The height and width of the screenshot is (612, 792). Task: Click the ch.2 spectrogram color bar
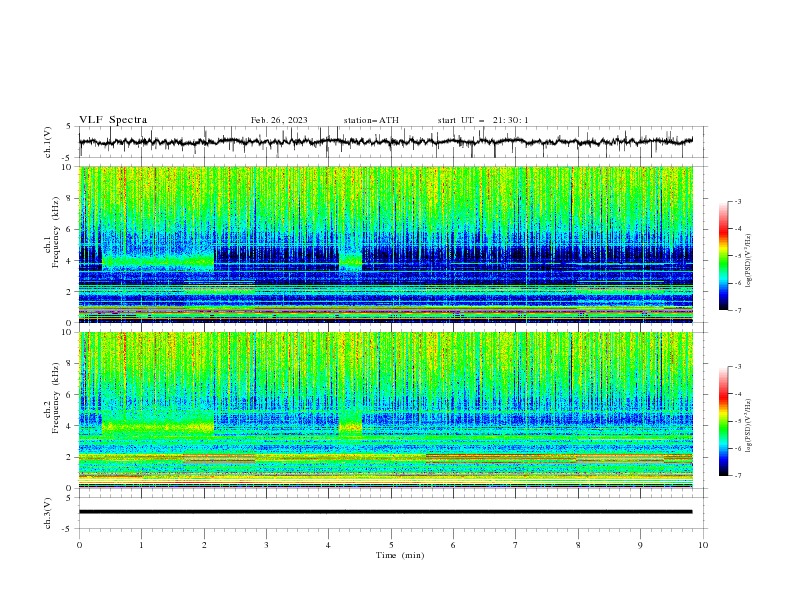(x=723, y=421)
